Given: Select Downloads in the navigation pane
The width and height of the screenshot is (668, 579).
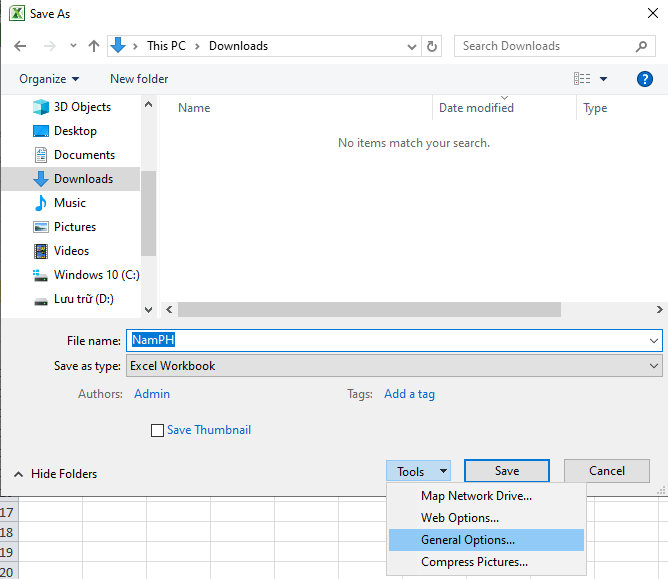Looking at the screenshot, I should coord(71,179).
